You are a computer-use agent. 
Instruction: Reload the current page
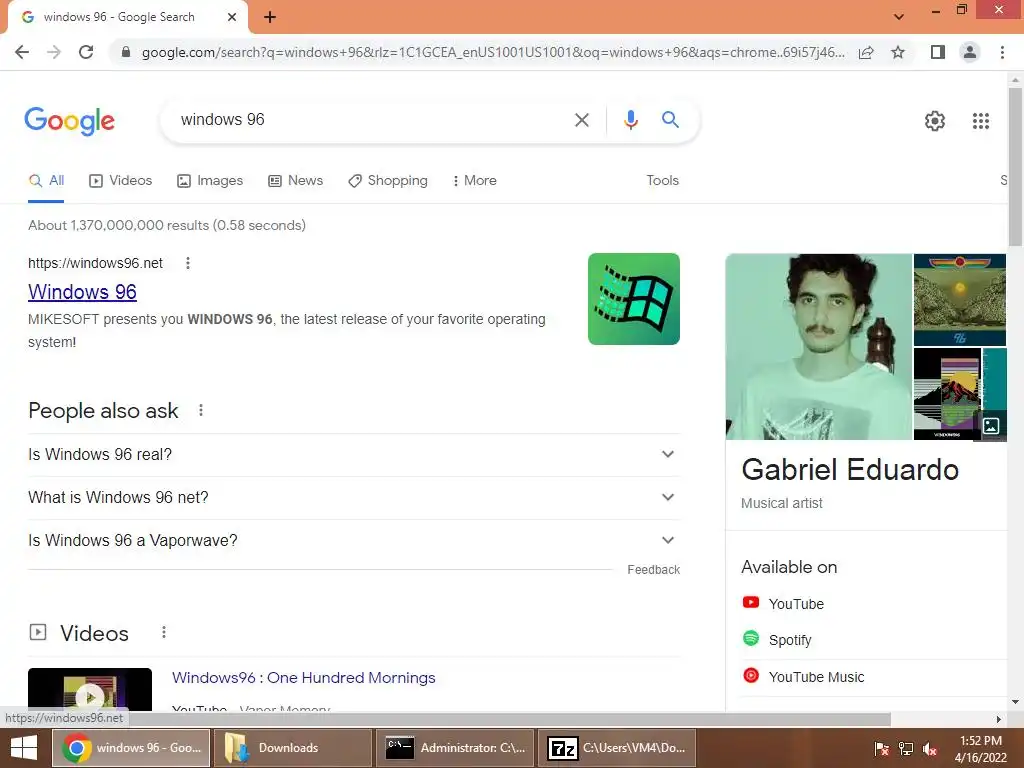(86, 52)
